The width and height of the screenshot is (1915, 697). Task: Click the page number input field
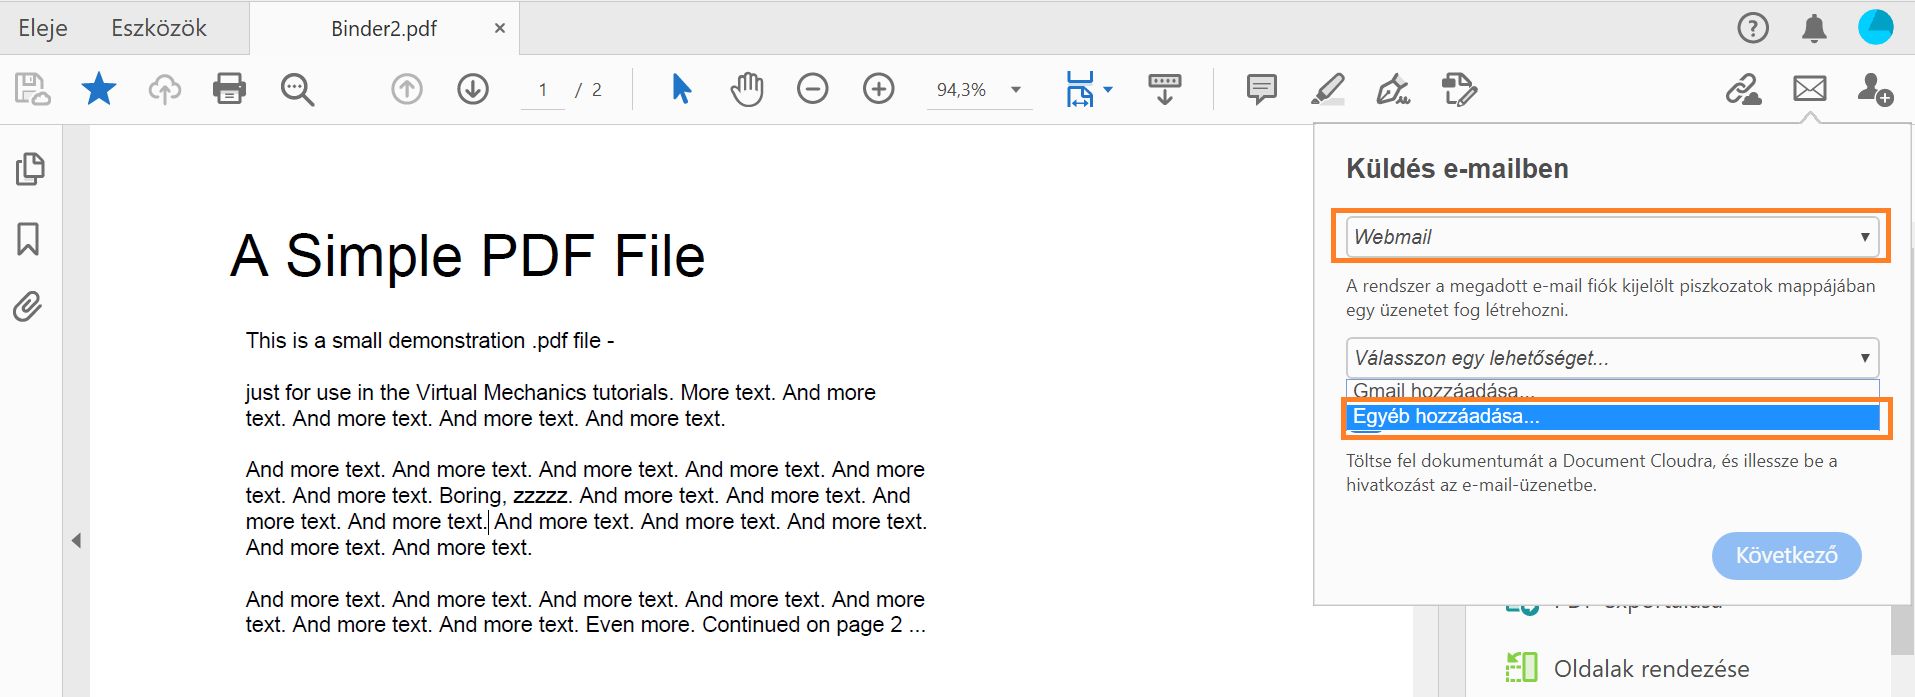coord(543,90)
